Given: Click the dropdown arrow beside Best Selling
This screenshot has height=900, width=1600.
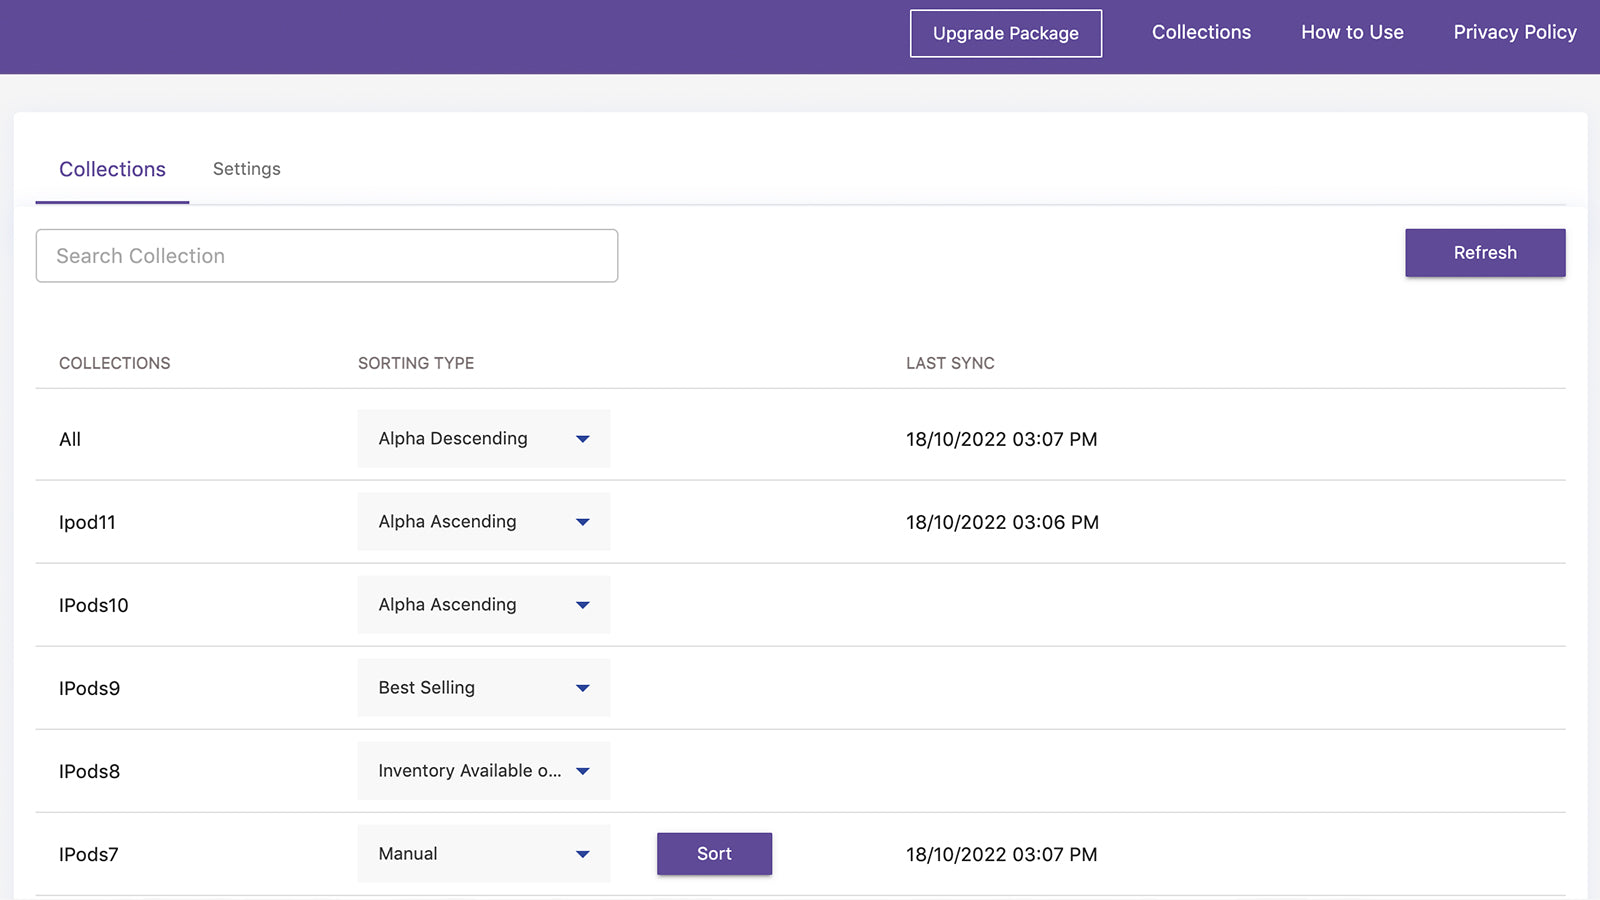Looking at the screenshot, I should tap(583, 688).
